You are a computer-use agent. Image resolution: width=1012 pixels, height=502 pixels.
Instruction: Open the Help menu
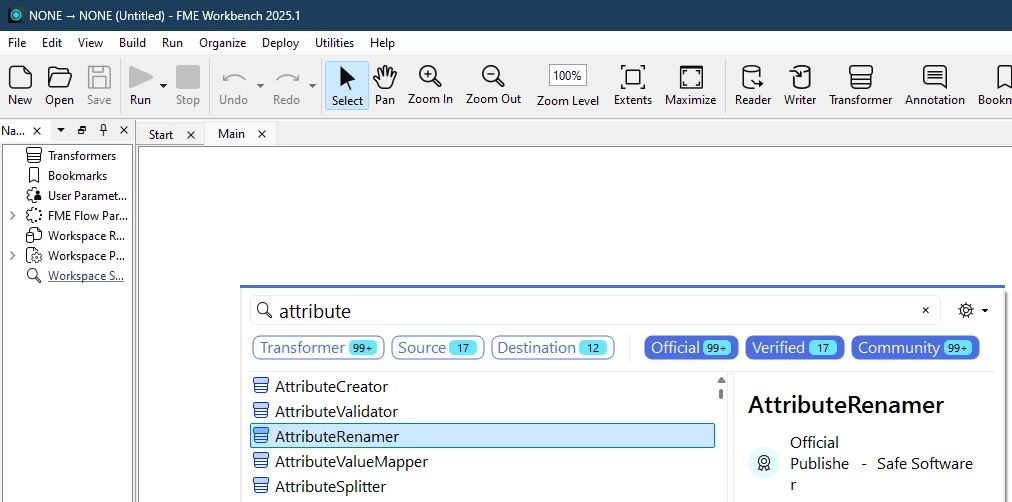coord(382,43)
